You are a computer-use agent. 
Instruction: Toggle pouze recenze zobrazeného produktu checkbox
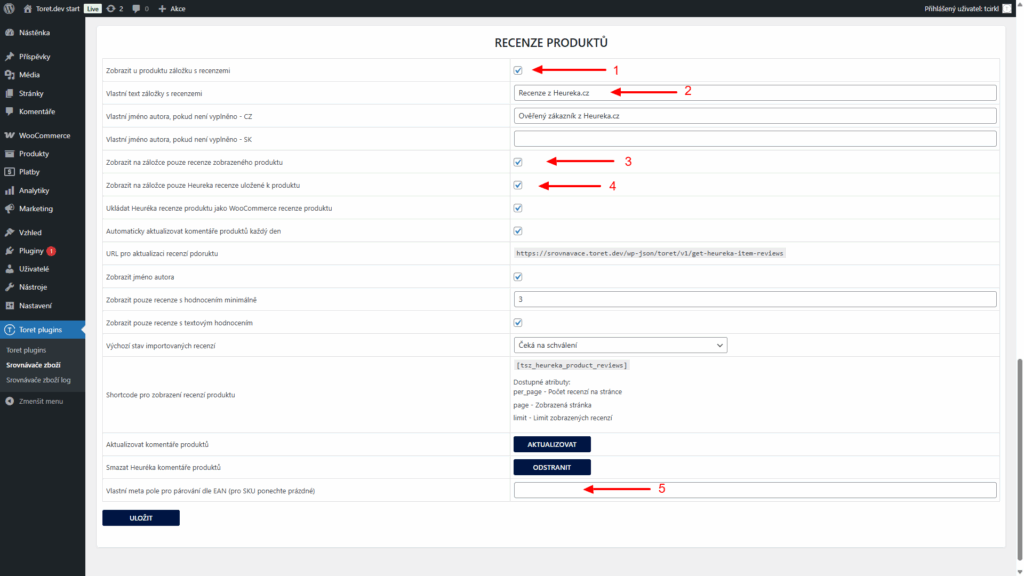tap(518, 162)
